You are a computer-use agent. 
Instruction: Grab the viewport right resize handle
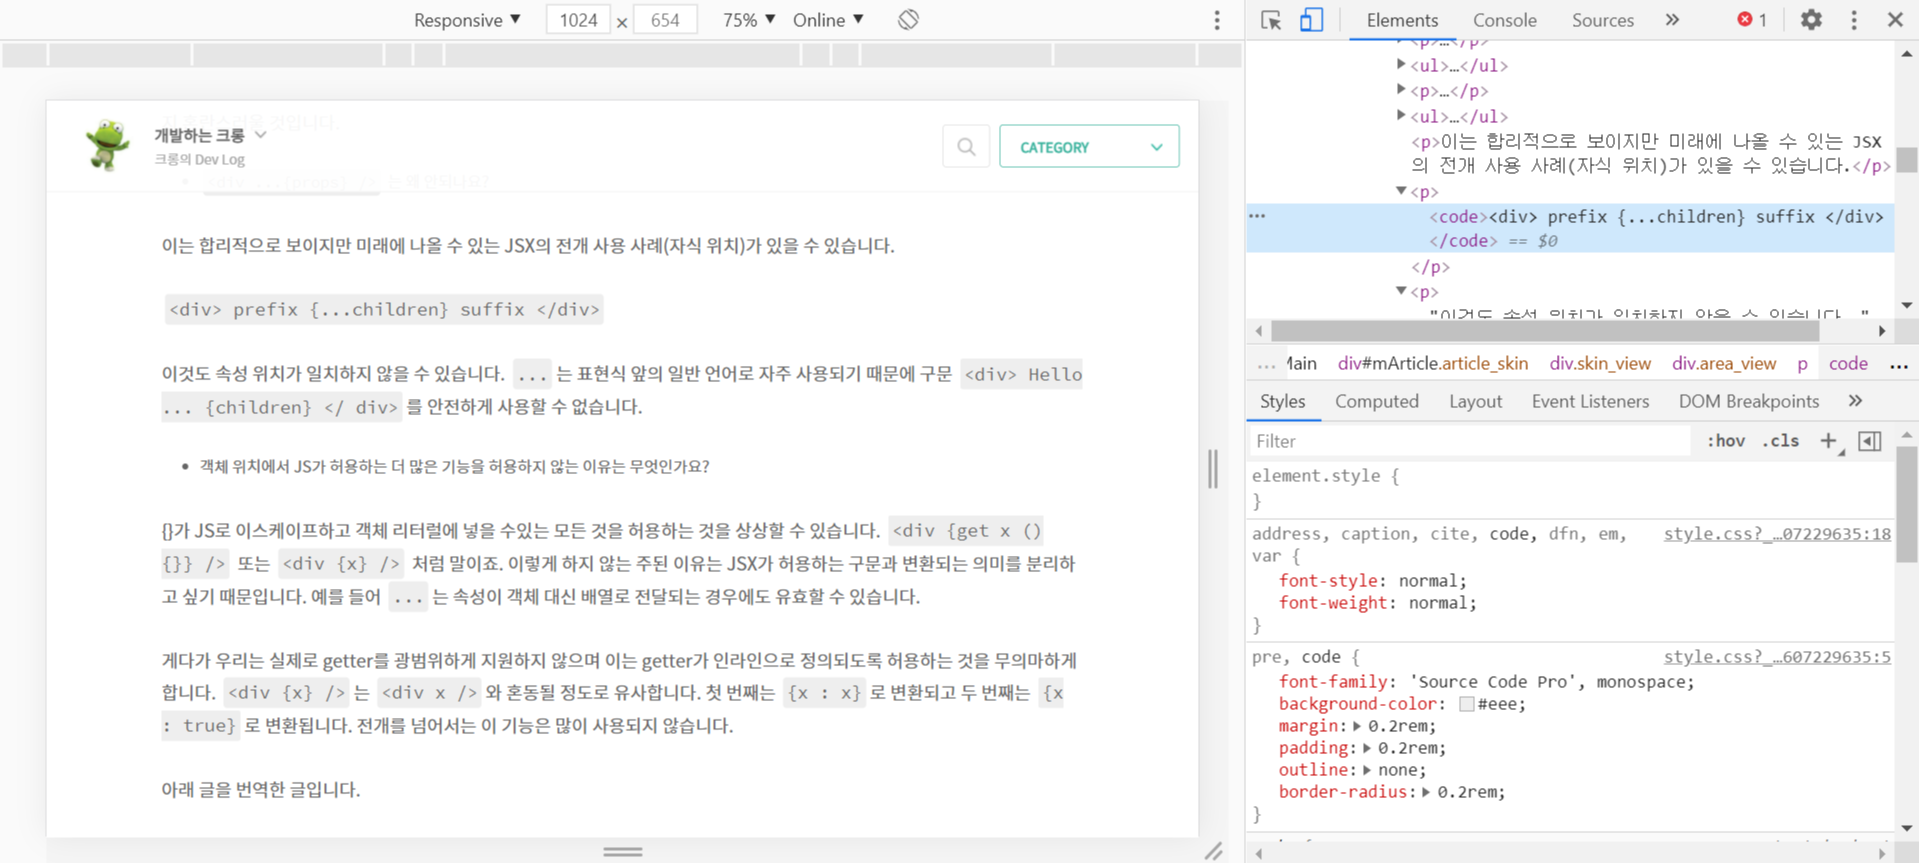(1213, 469)
